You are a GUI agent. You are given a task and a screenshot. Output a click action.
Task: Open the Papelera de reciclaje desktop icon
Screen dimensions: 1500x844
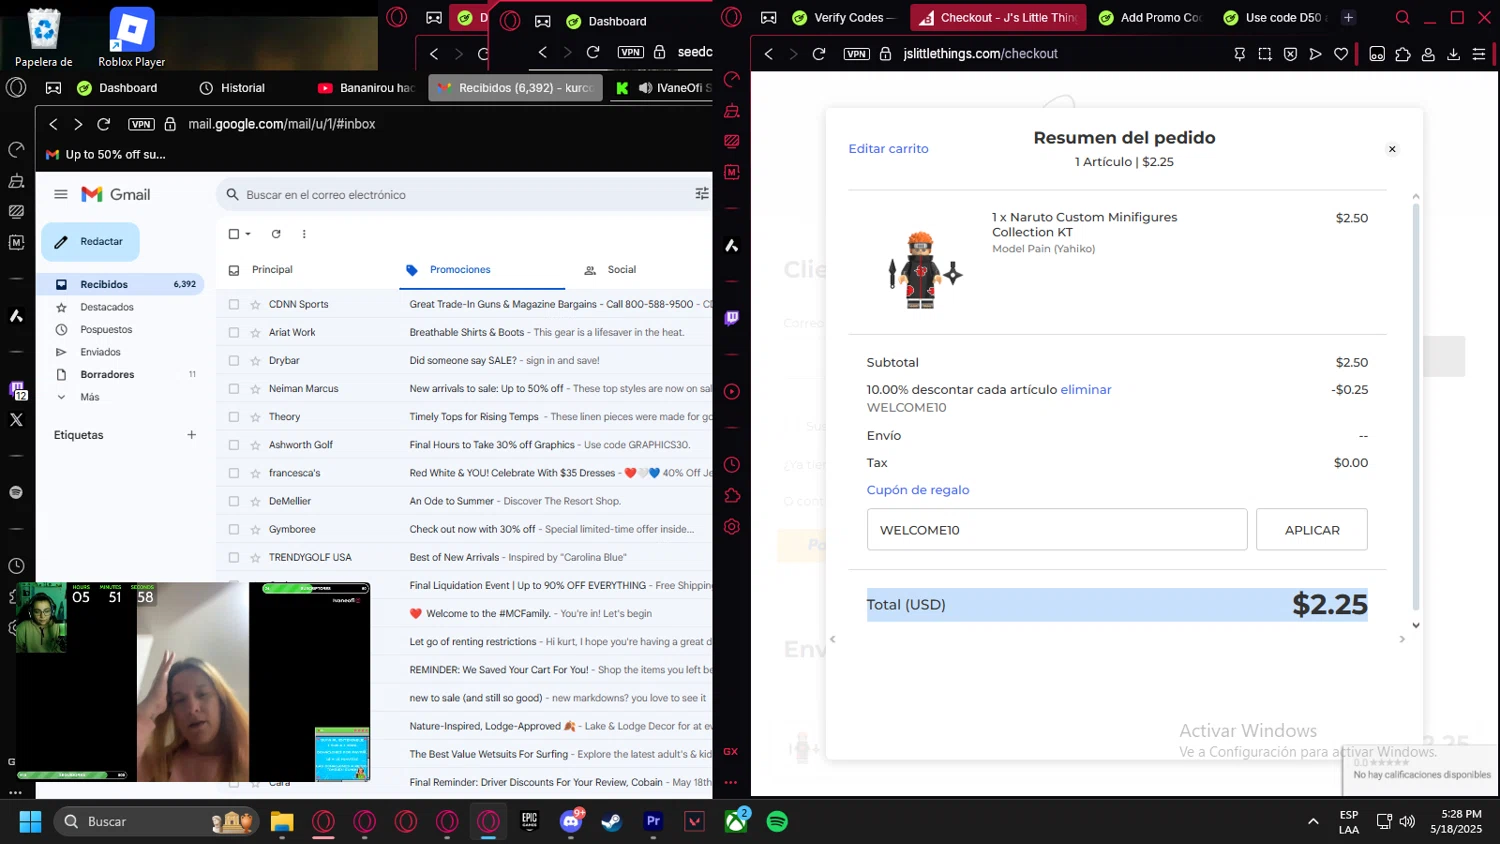pyautogui.click(x=44, y=38)
